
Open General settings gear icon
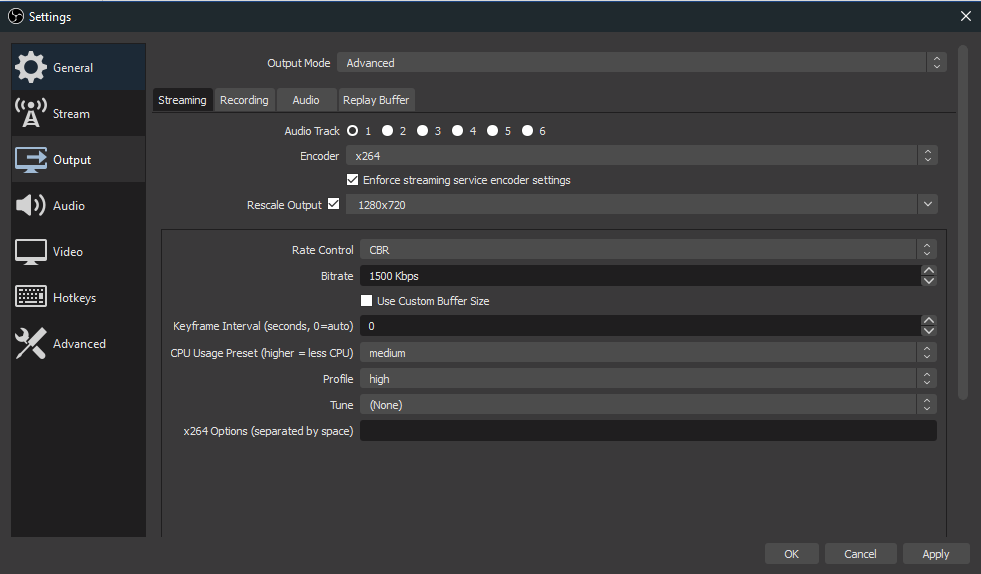coord(31,67)
